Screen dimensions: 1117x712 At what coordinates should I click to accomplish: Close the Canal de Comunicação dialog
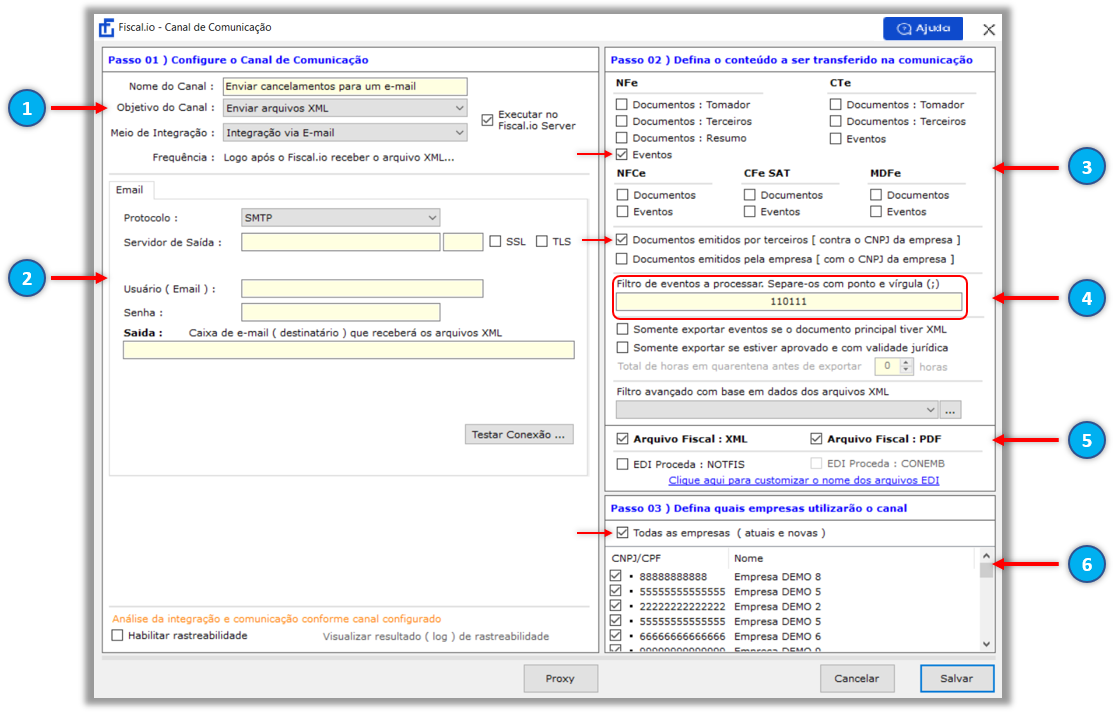point(989,29)
